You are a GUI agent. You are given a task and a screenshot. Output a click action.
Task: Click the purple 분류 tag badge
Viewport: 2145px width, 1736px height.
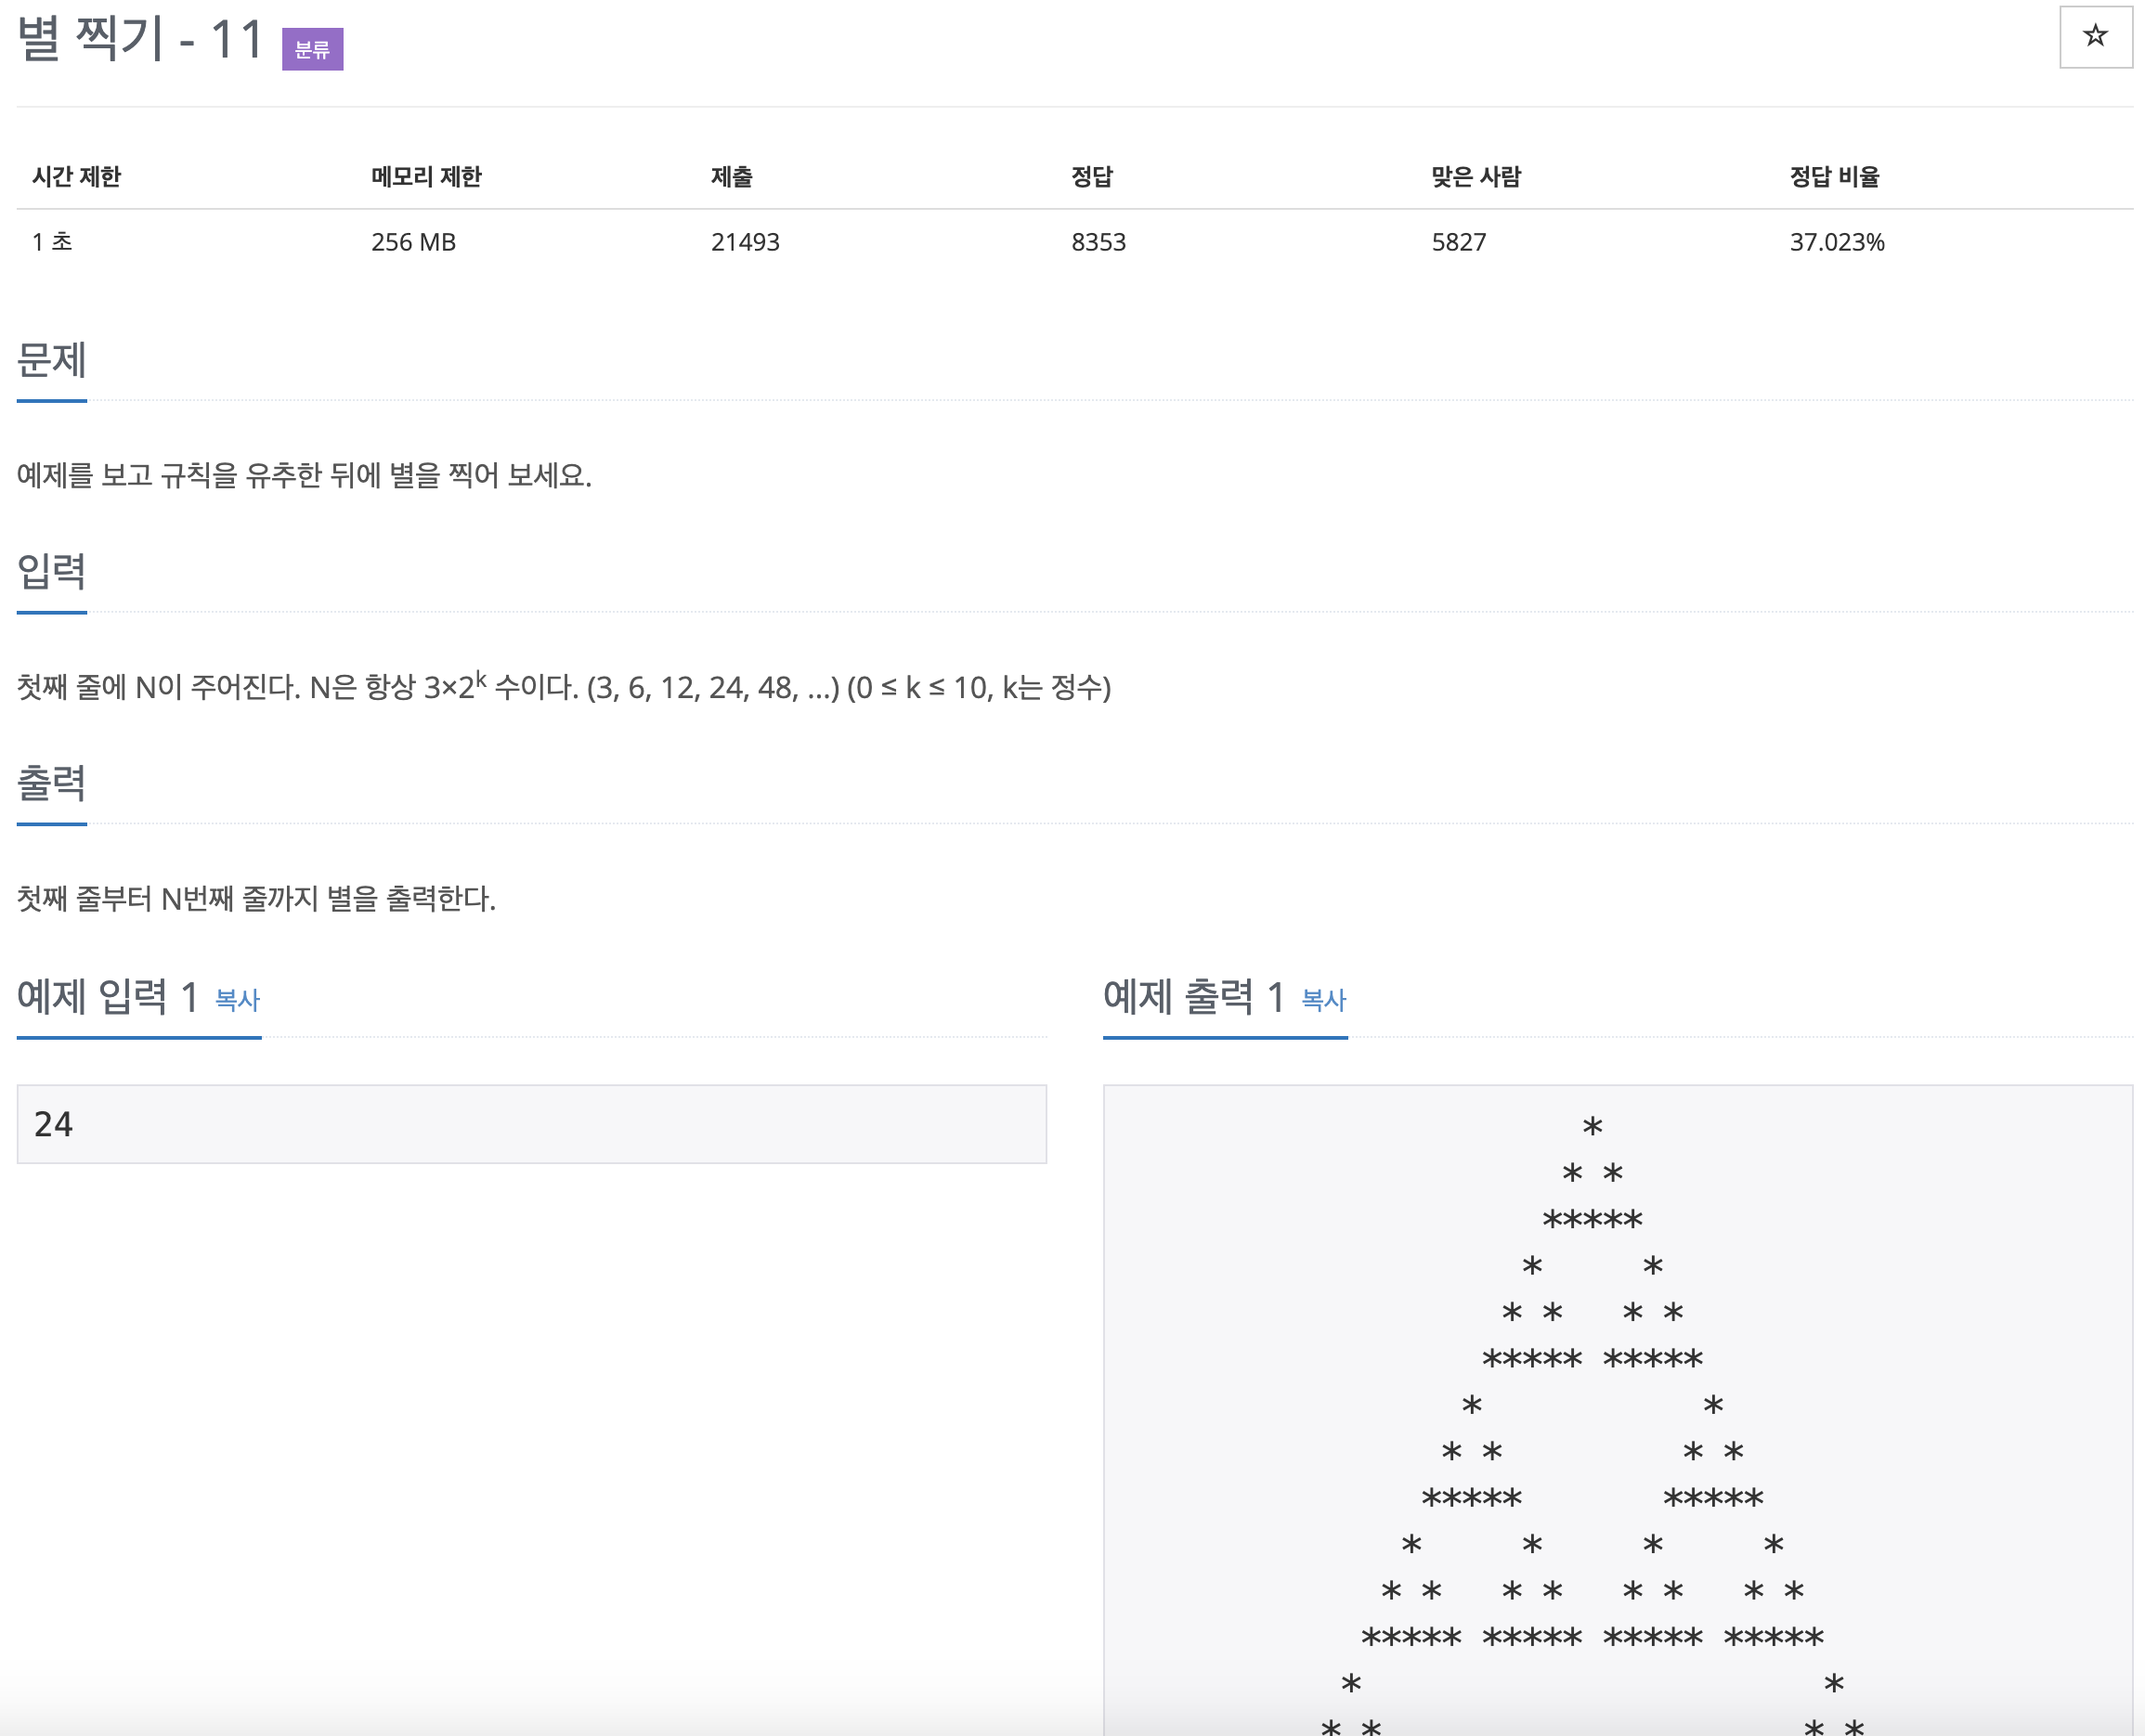click(312, 49)
